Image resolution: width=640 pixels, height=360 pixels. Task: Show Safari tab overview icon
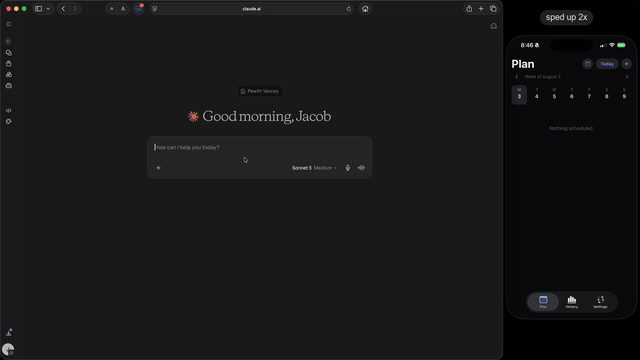pos(493,9)
